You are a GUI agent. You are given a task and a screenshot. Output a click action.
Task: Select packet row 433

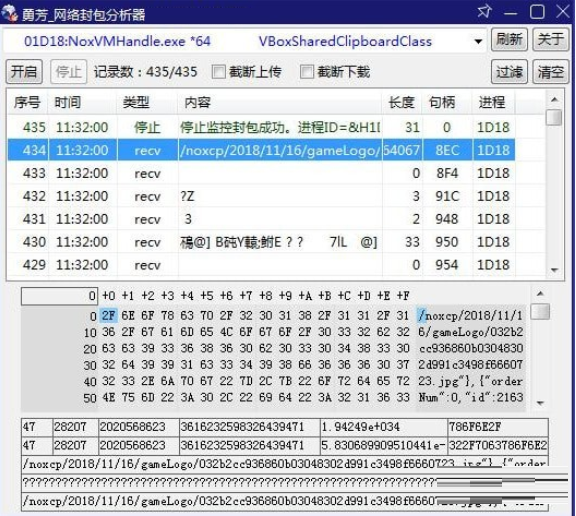[x=261, y=173]
